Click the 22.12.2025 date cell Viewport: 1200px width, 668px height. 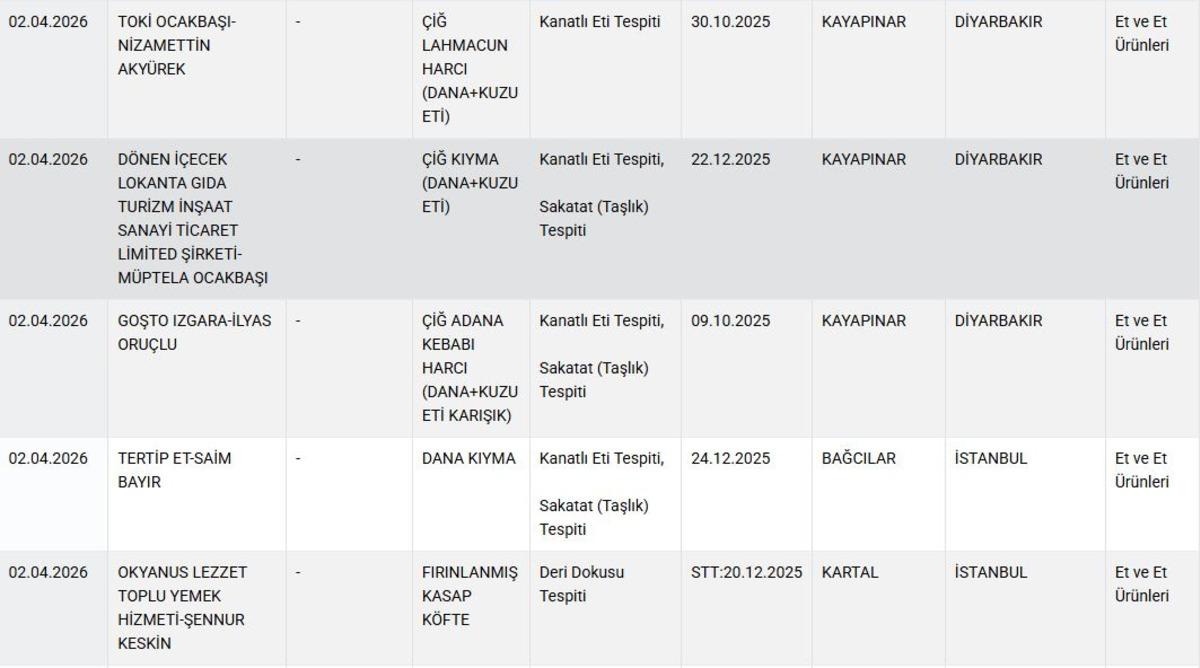point(730,159)
